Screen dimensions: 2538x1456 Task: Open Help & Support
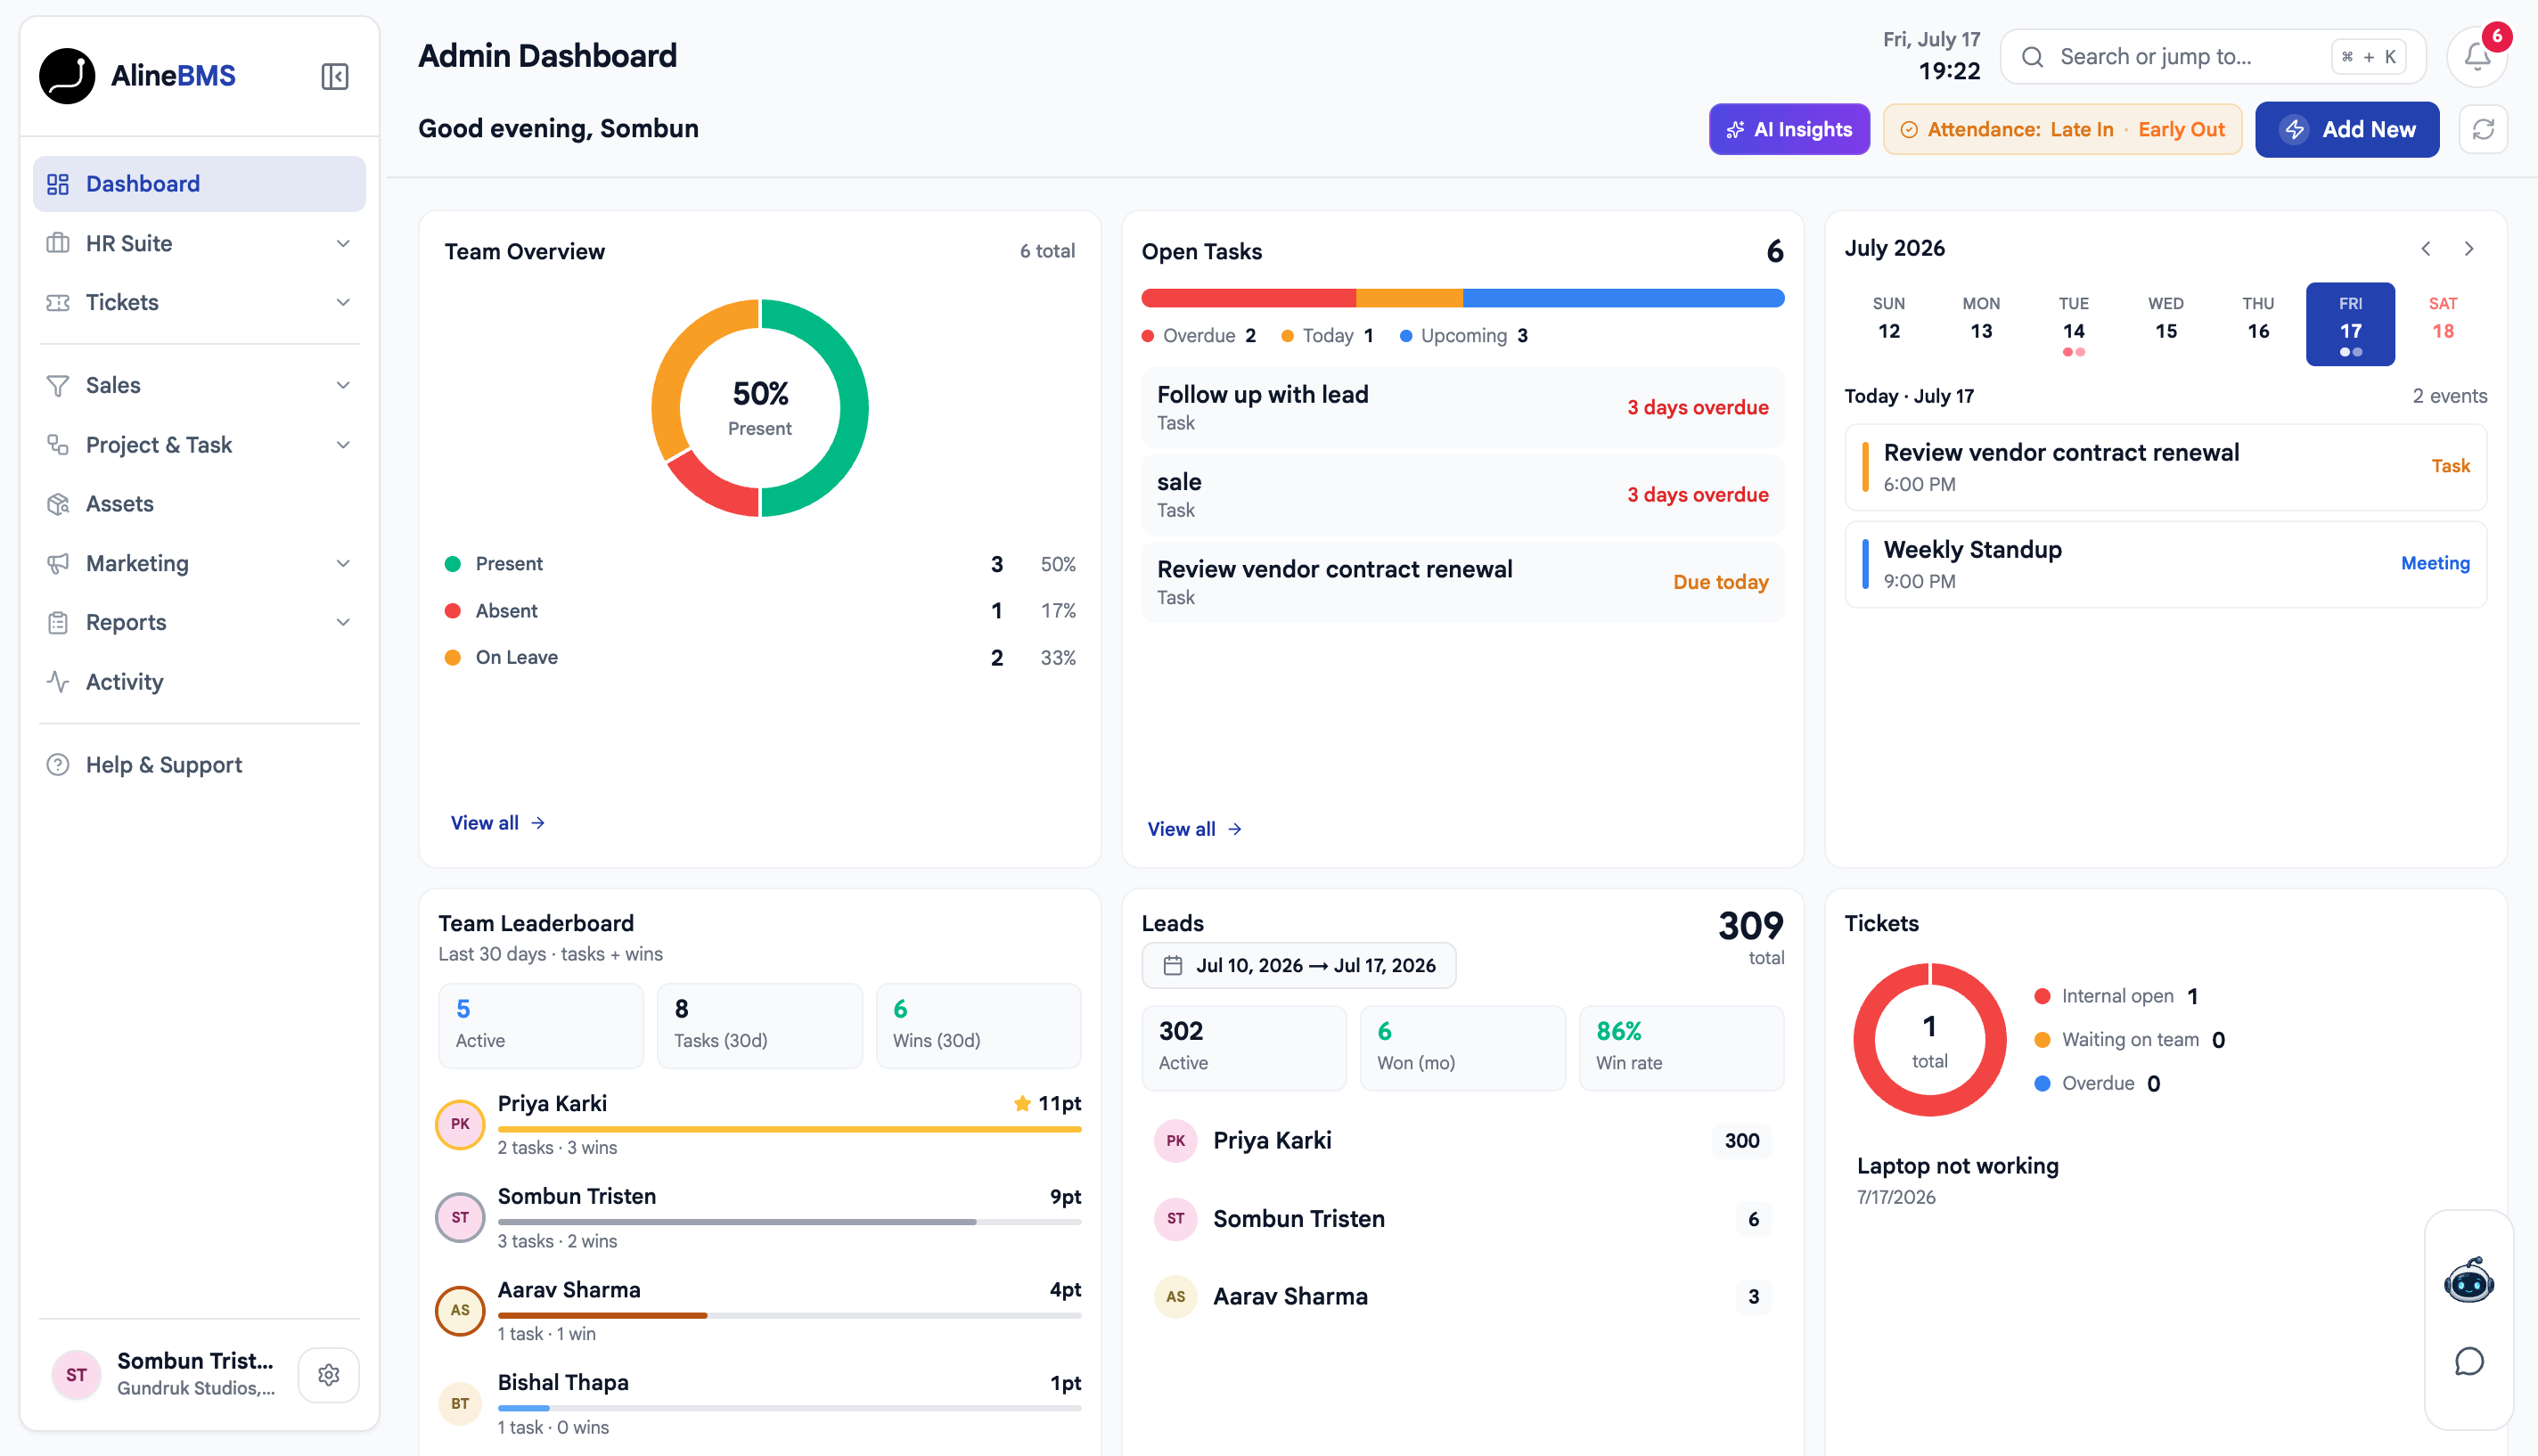pyautogui.click(x=199, y=765)
